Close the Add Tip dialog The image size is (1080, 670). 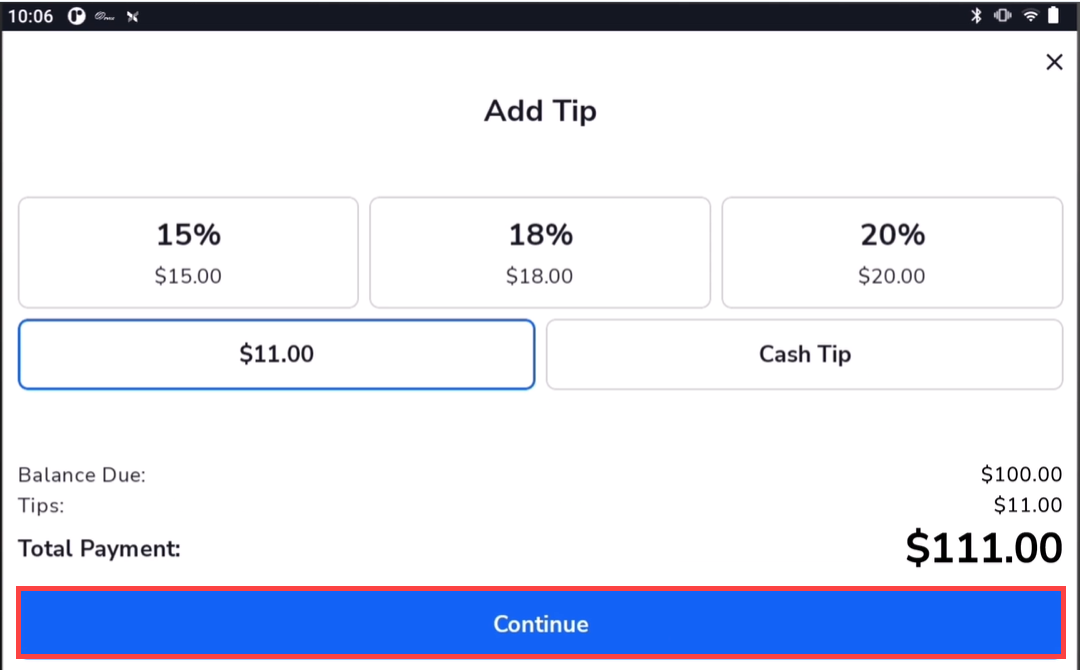[x=1054, y=62]
